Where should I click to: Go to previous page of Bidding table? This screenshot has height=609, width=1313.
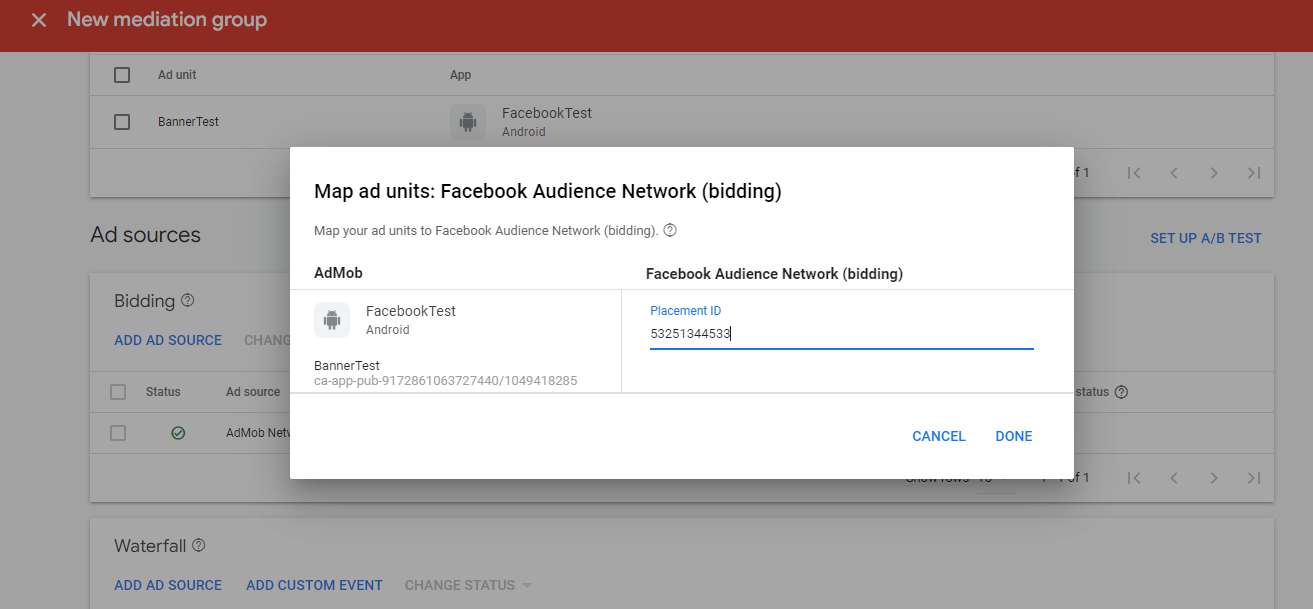coord(1174,478)
